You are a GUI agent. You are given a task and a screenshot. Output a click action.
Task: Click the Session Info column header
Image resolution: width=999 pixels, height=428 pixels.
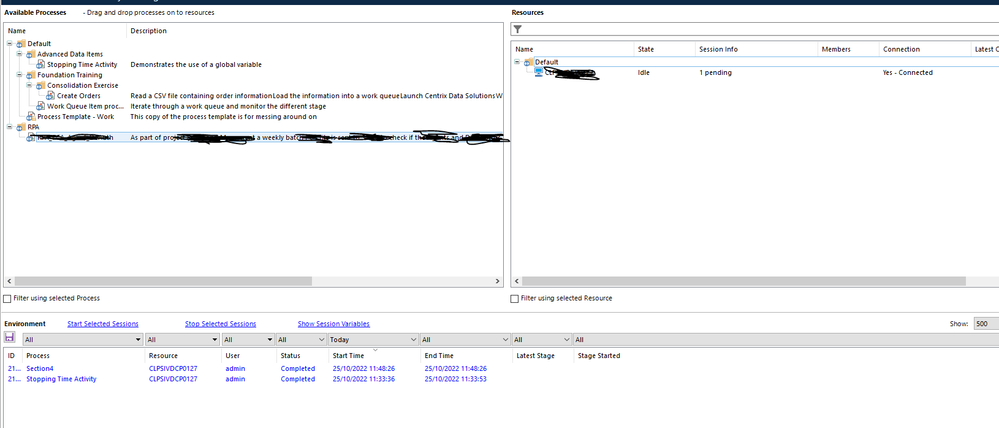pos(718,49)
